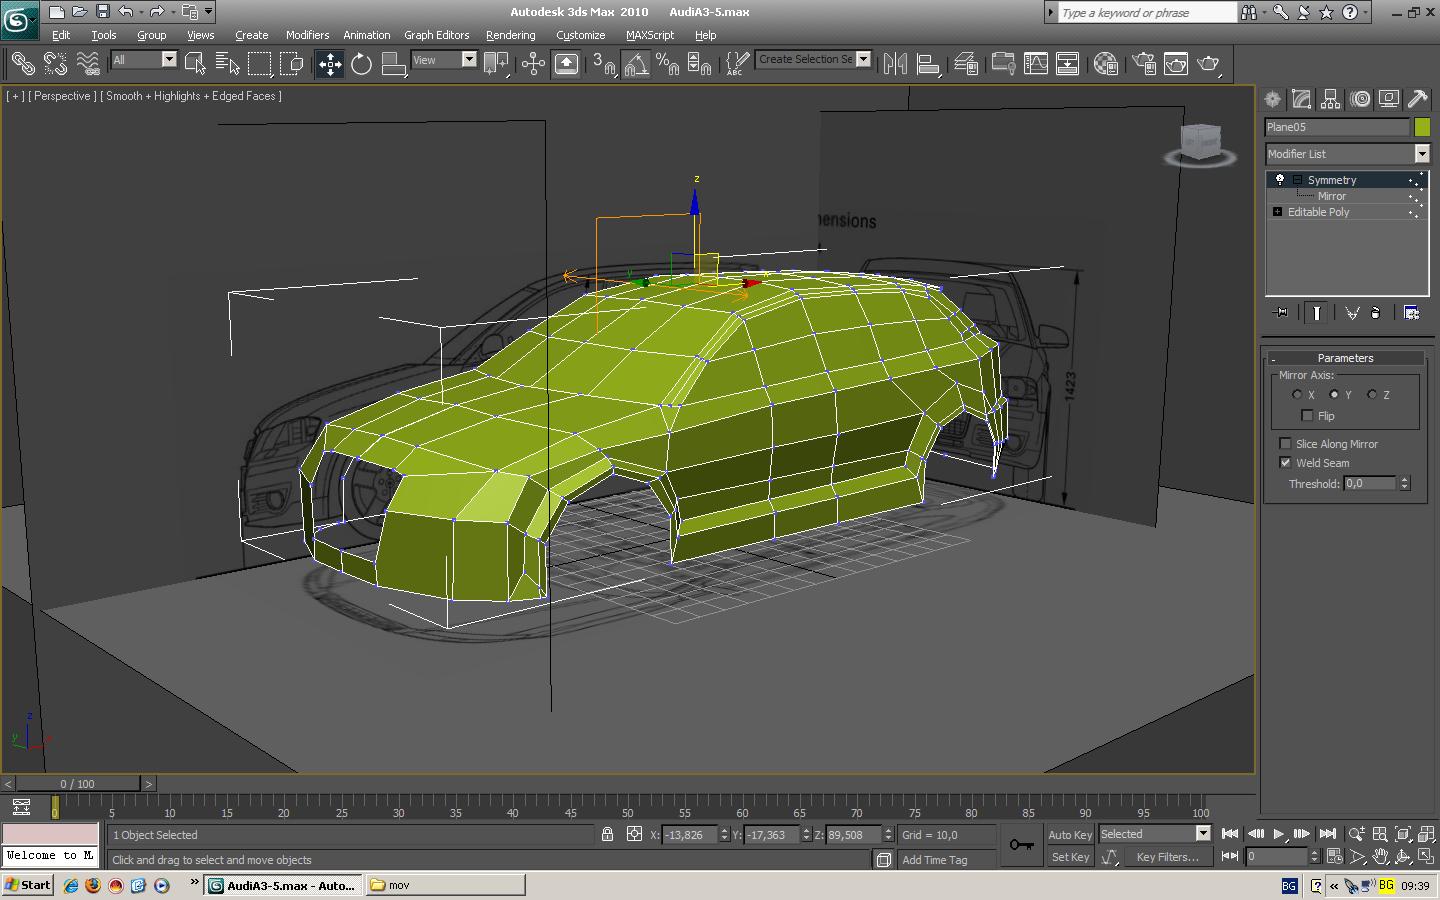The width and height of the screenshot is (1440, 900).
Task: Click the Quick Render teapot icon
Action: (1209, 64)
